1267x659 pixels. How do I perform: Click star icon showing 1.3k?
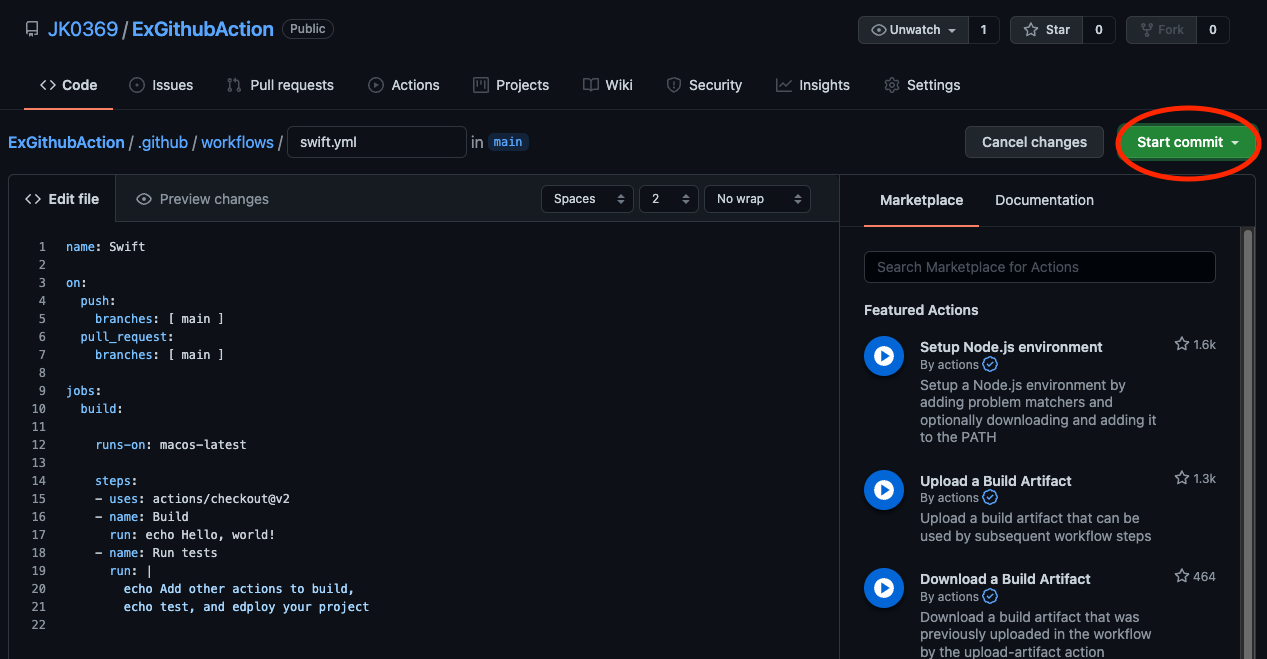1182,478
